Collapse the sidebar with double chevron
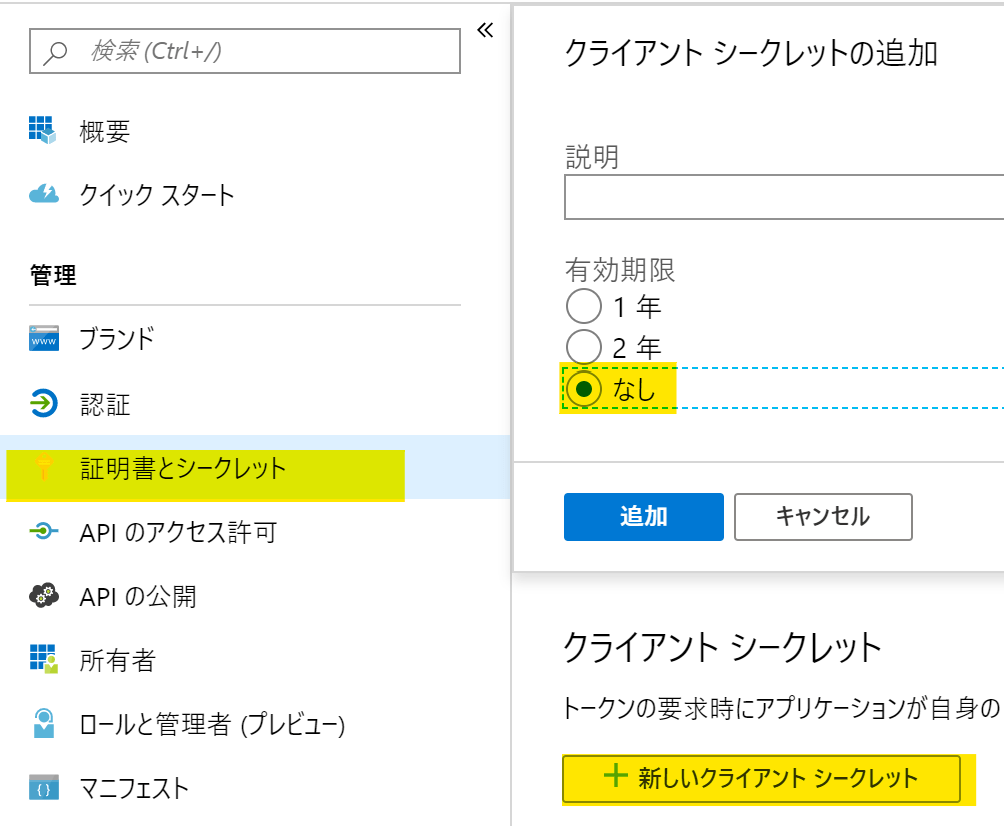This screenshot has width=1004, height=826. click(x=485, y=30)
